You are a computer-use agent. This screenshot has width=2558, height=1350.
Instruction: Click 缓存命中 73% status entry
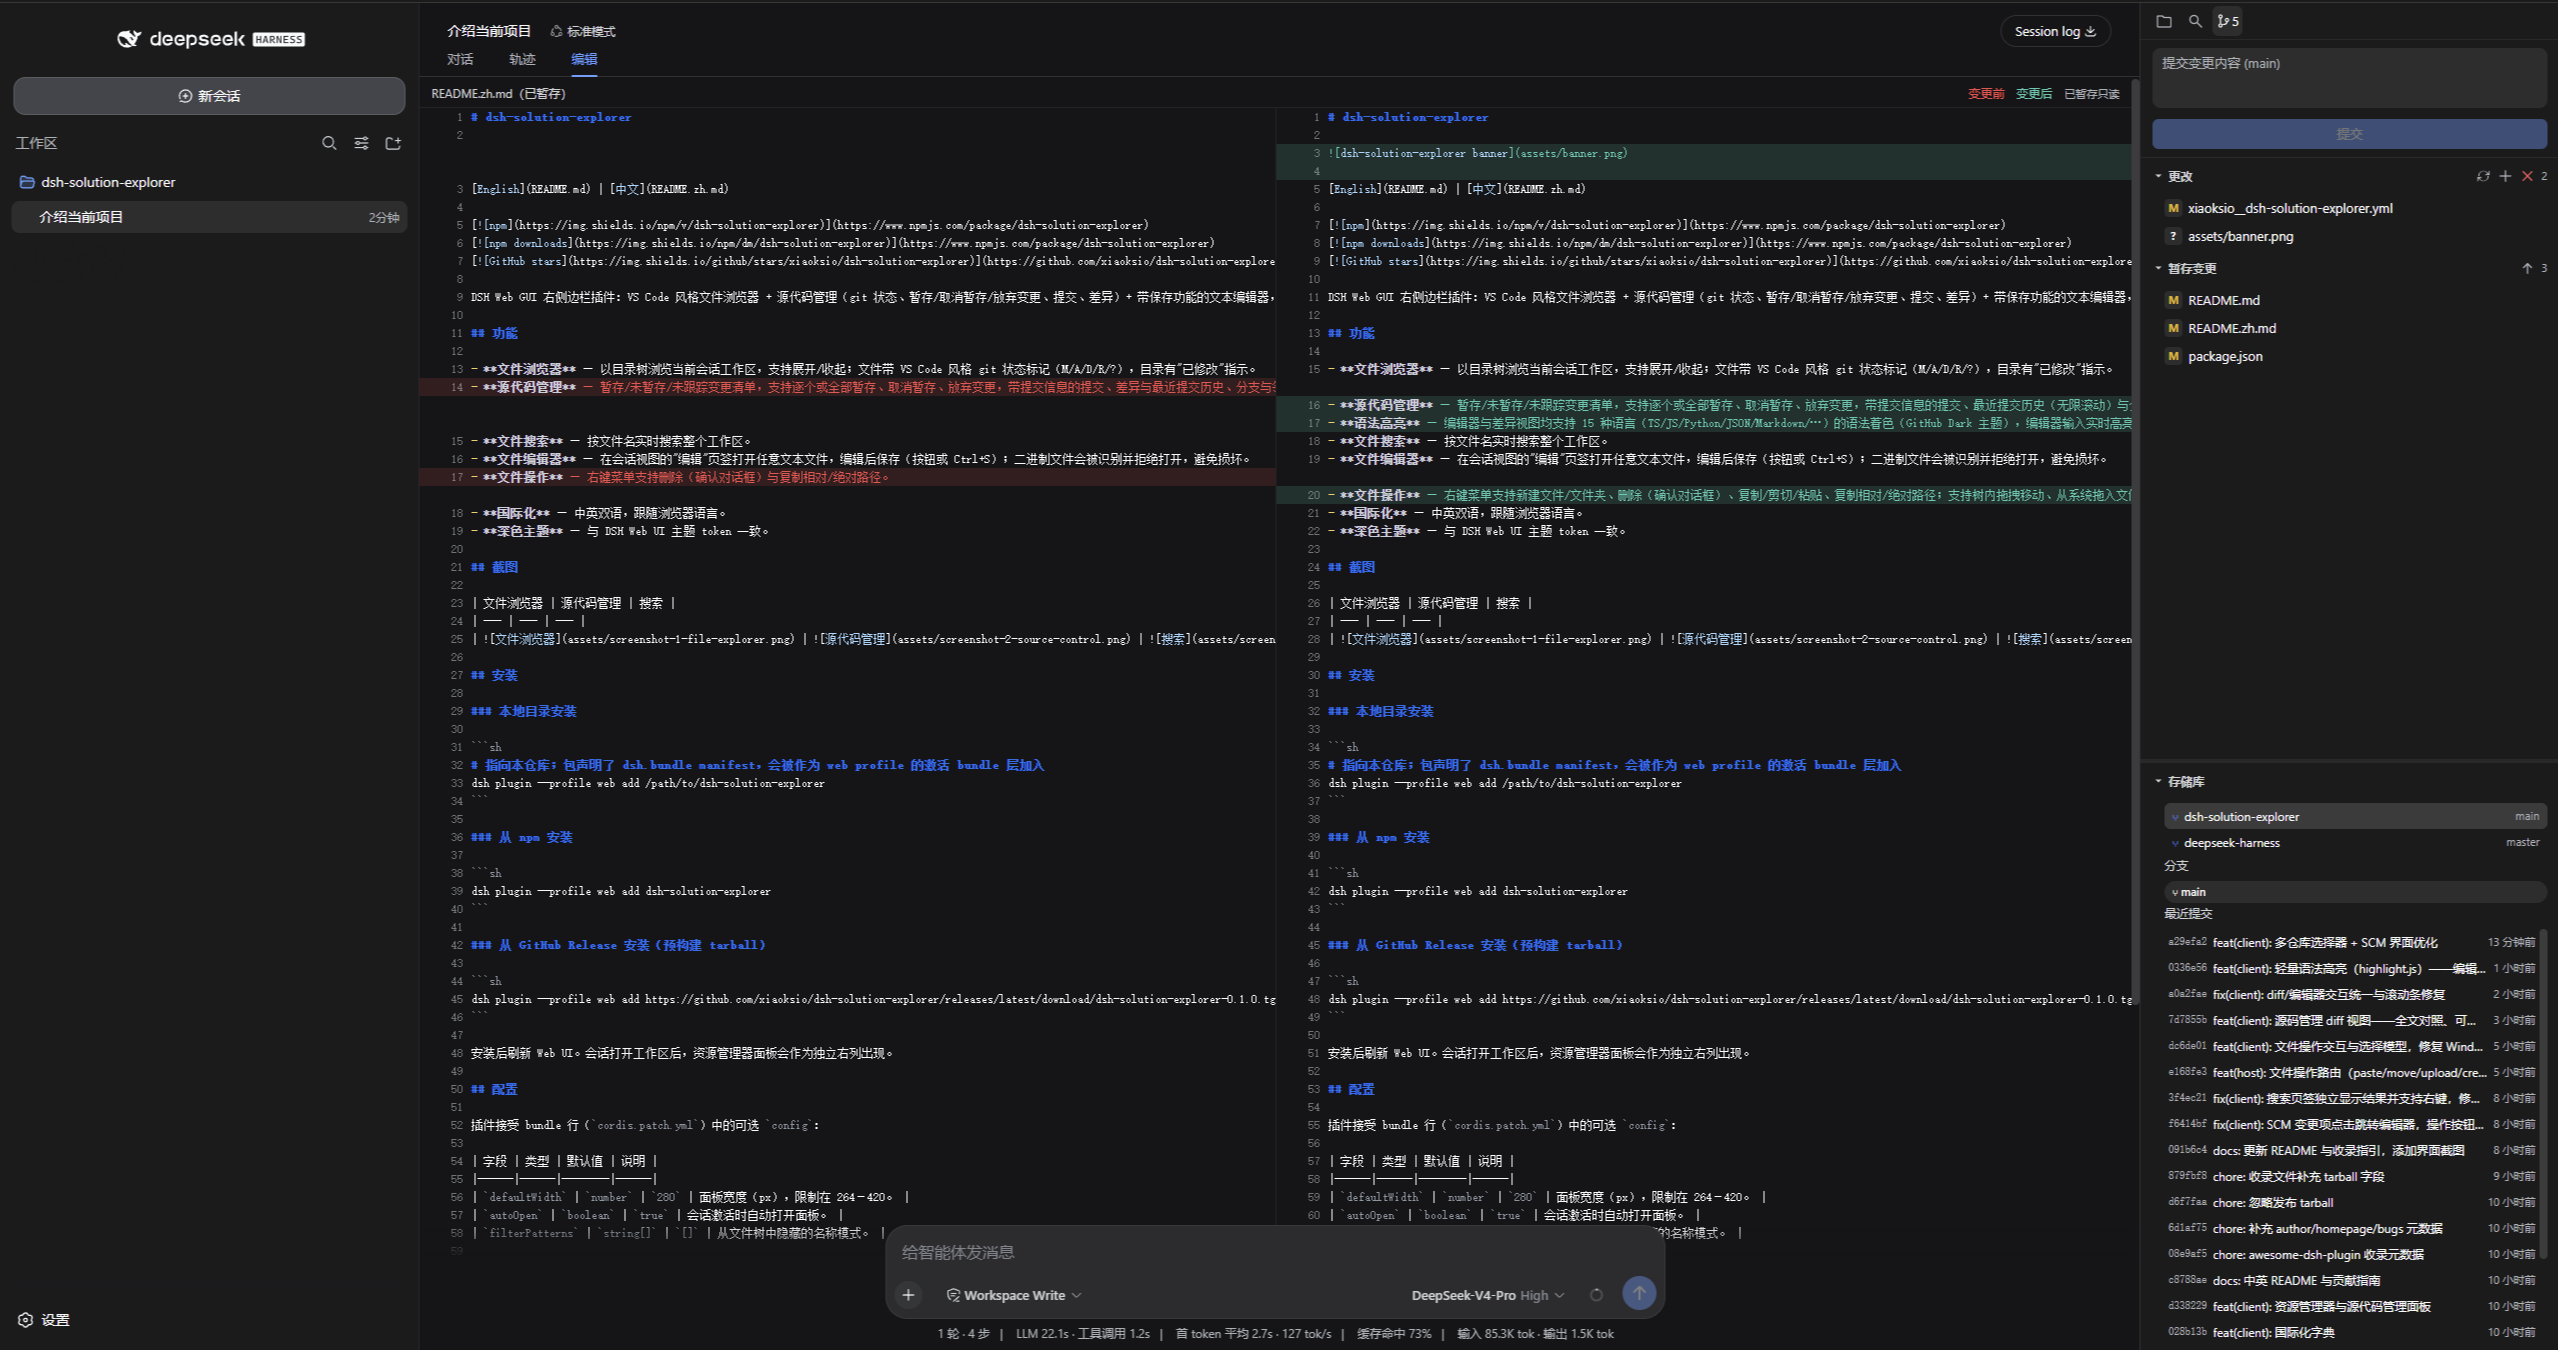pos(1394,1334)
